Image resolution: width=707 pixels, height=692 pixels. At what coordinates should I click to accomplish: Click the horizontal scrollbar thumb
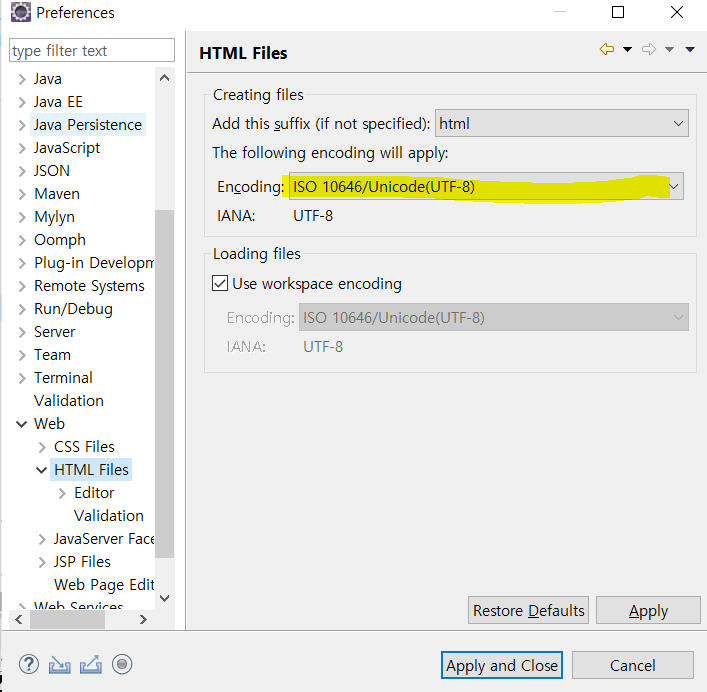[x=68, y=619]
